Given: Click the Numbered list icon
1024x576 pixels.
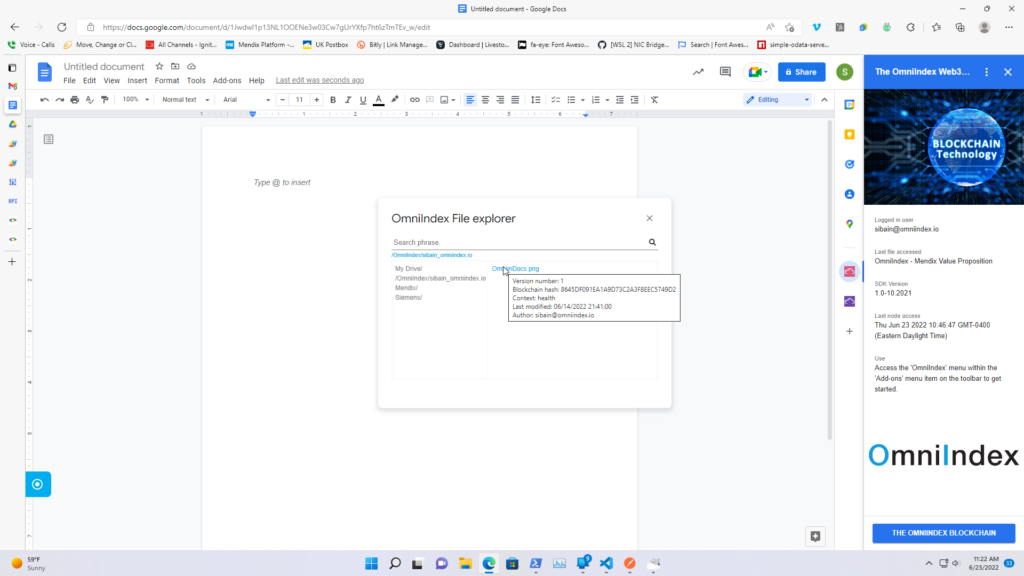Looking at the screenshot, I should (596, 100).
